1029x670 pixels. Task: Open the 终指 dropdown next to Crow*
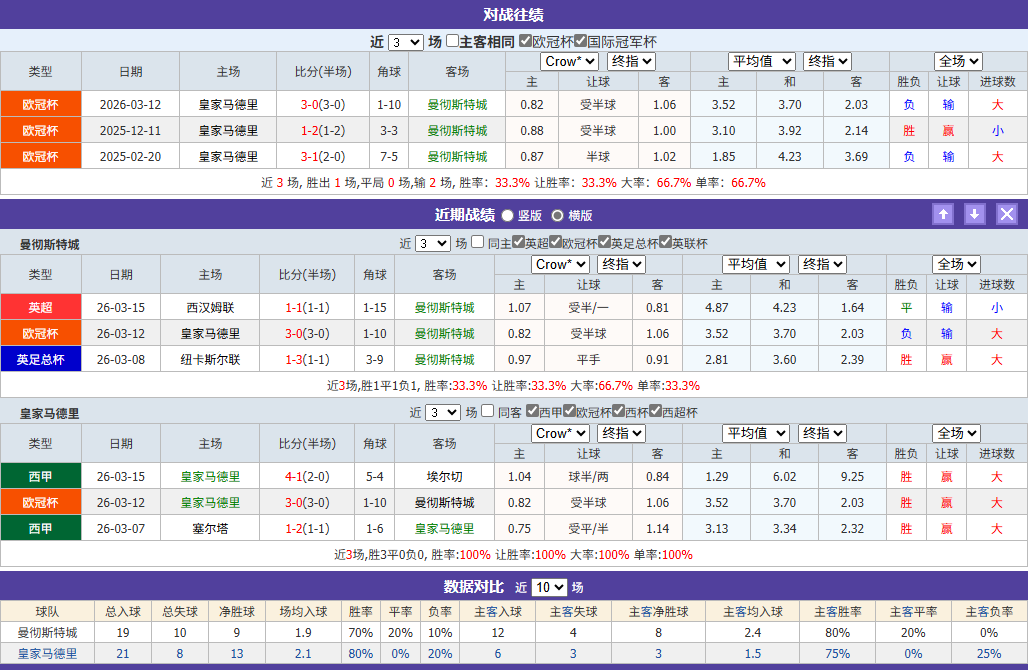630,60
